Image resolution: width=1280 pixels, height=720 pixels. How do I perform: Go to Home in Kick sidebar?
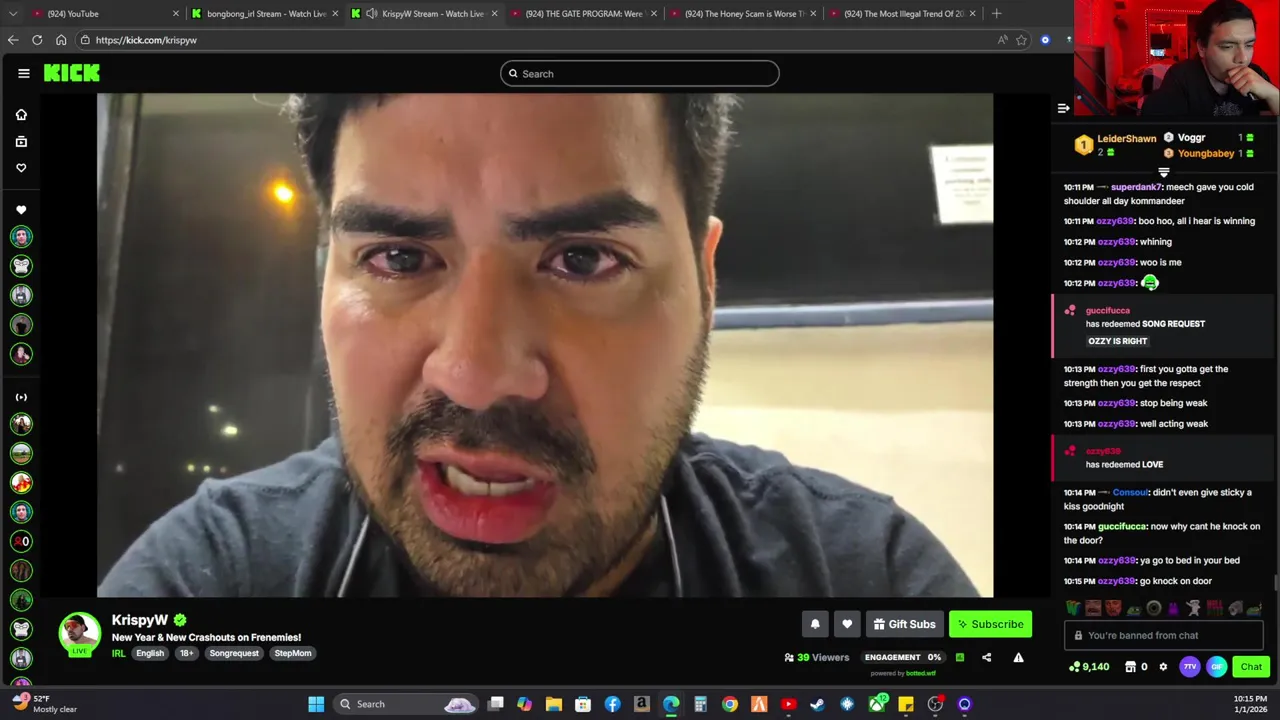click(x=21, y=114)
